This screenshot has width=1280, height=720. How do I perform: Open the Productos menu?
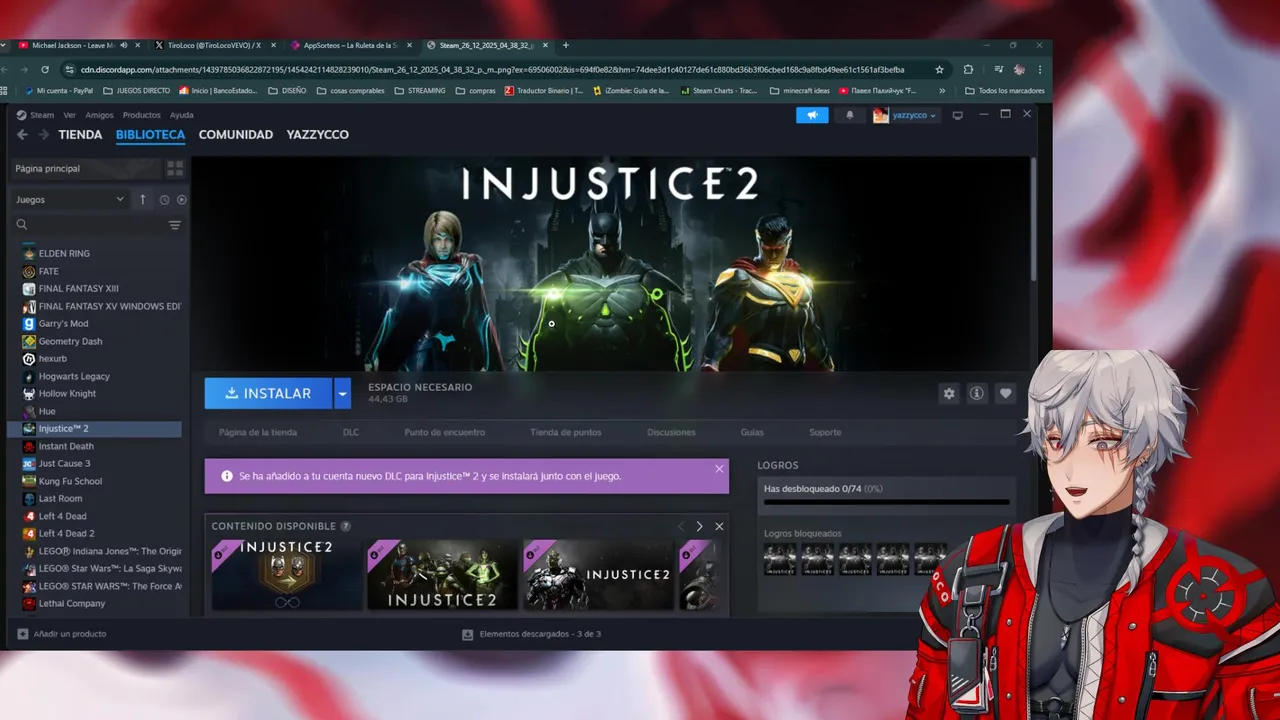coord(142,115)
